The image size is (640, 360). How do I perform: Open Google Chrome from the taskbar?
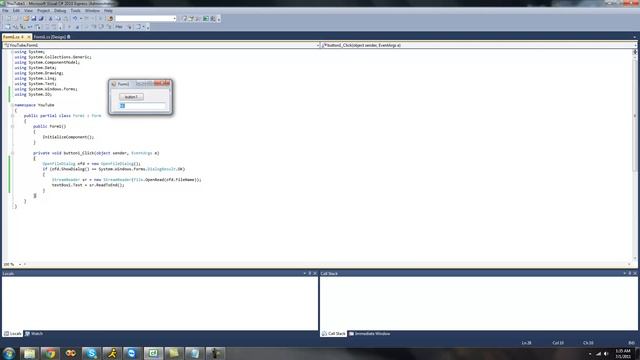coord(50,353)
